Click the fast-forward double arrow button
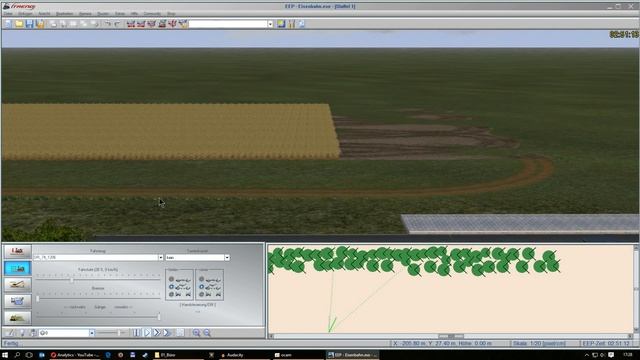640x360 pixels. click(157, 333)
